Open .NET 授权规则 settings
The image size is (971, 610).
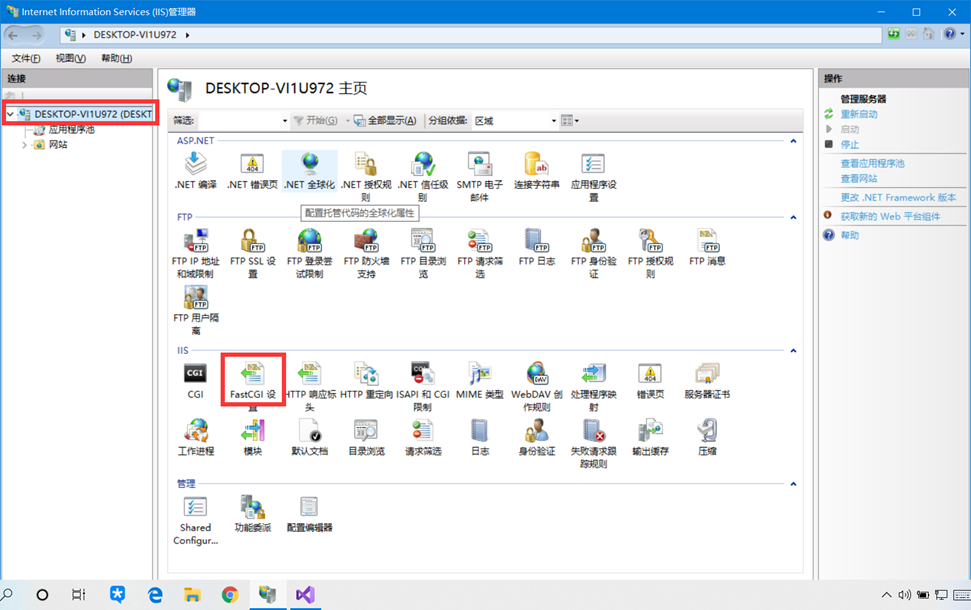tap(366, 177)
